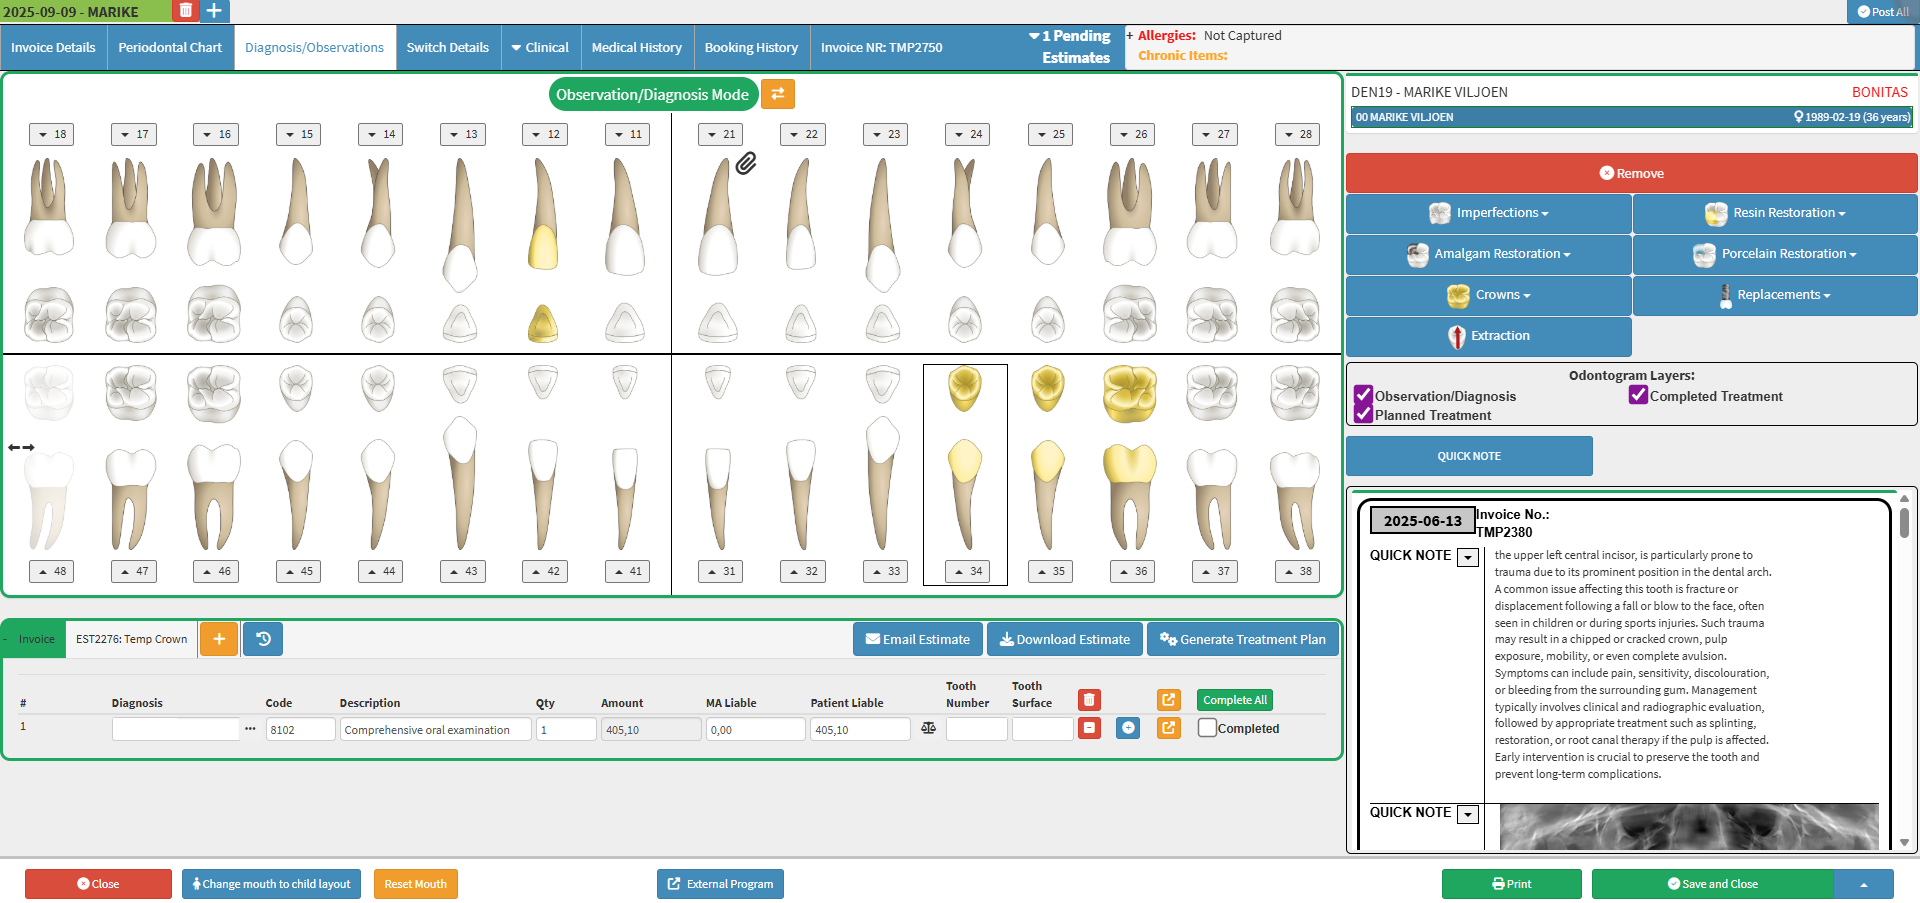Select the yellow-crowned tooth 12 side view

coord(543,214)
